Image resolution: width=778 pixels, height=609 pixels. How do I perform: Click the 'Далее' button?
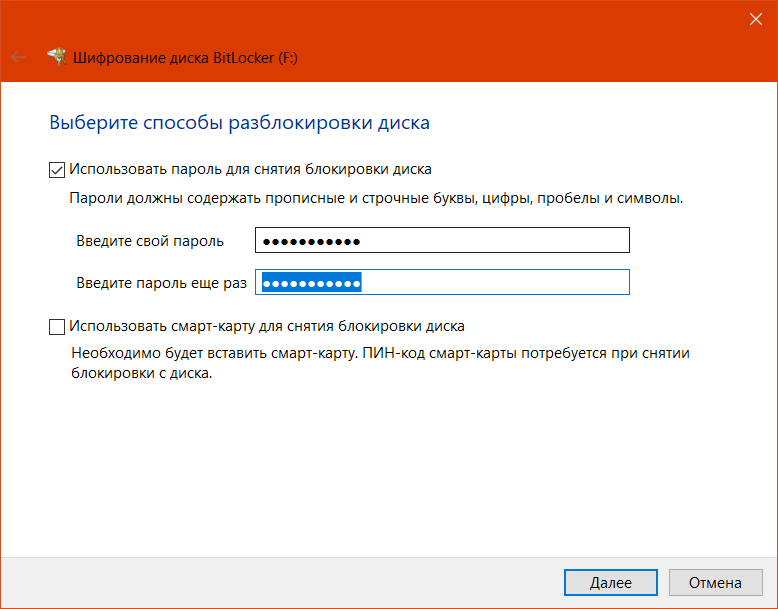tap(611, 582)
